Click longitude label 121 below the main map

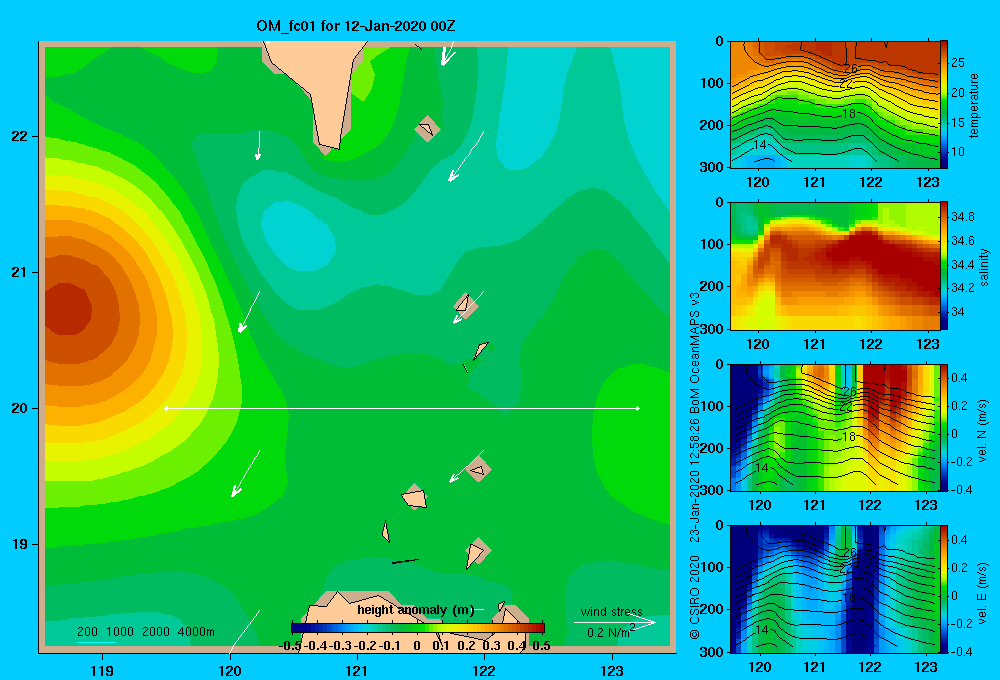click(357, 670)
